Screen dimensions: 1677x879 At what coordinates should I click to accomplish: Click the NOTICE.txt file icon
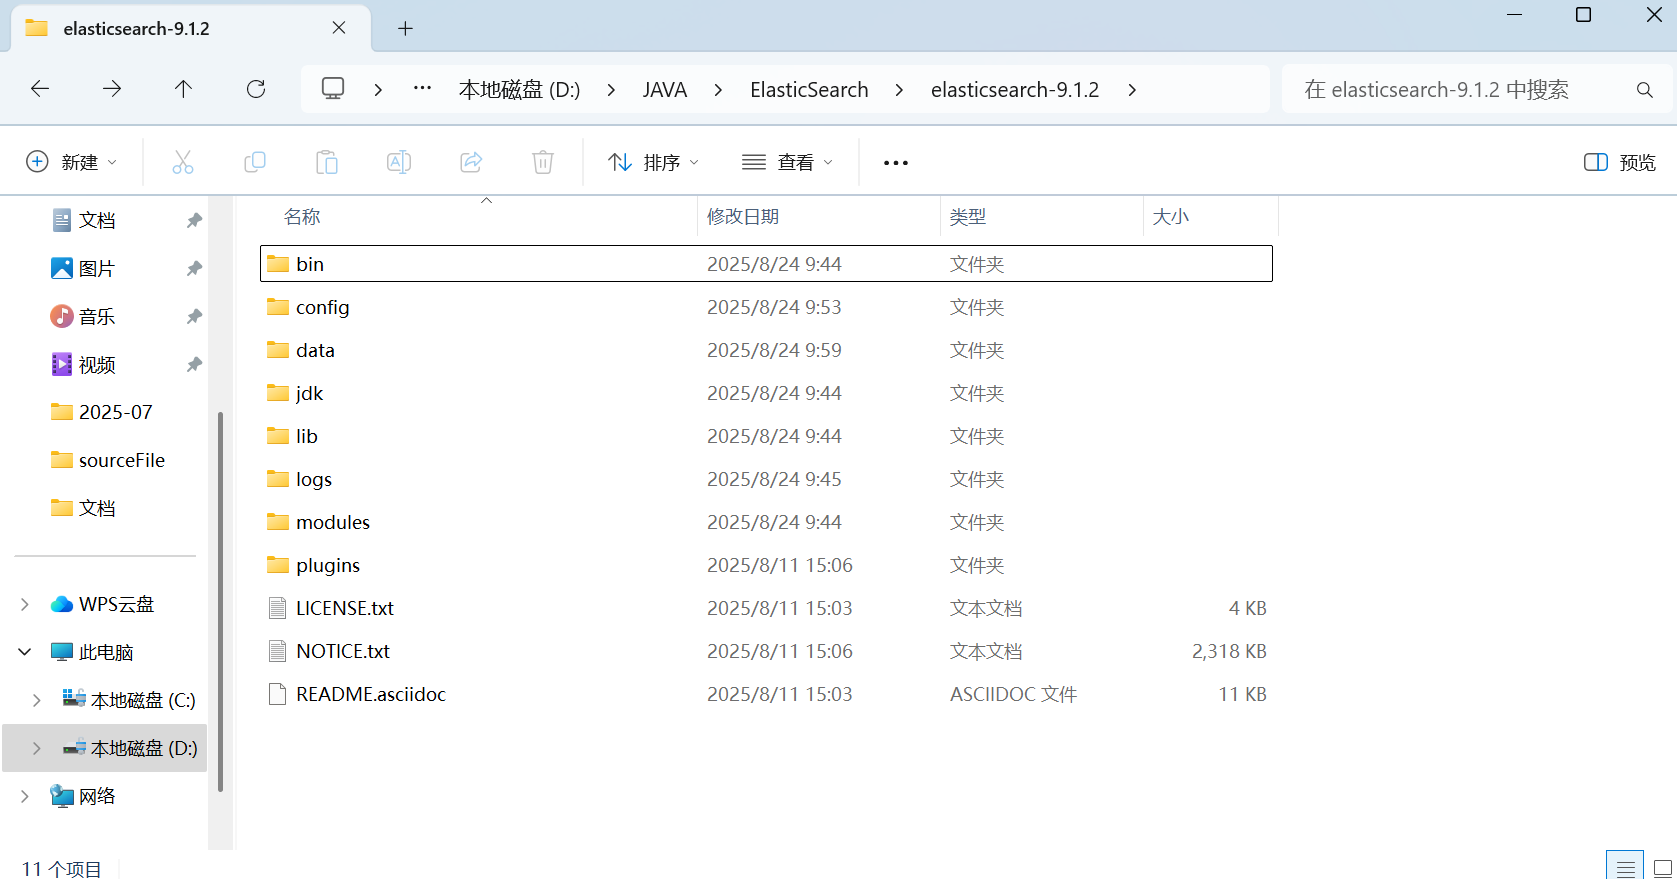[x=278, y=651]
